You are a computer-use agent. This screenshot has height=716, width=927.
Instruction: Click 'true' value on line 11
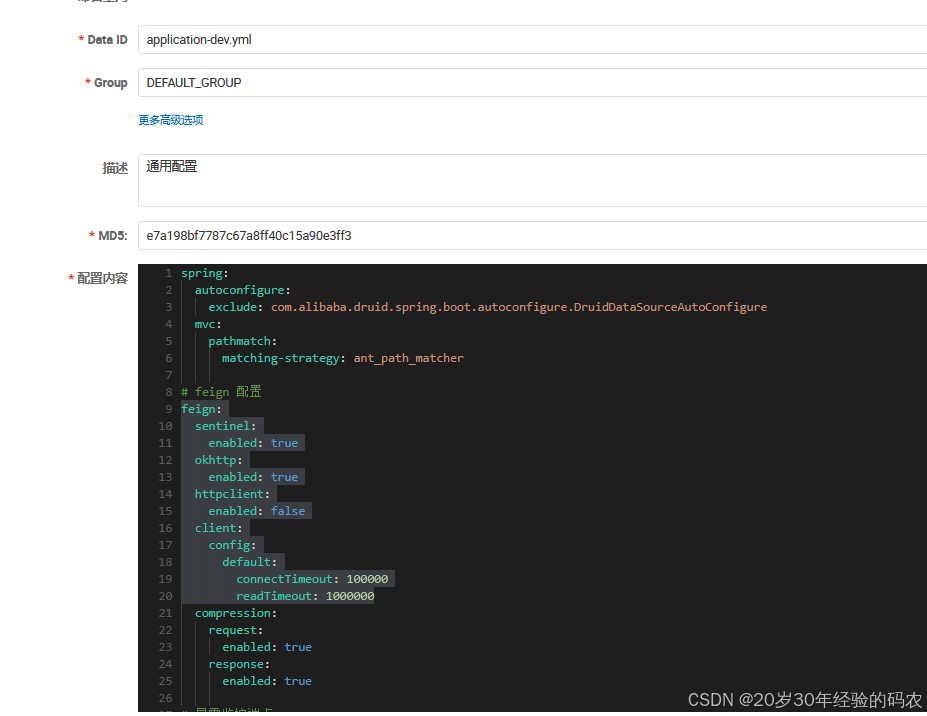[x=284, y=443]
